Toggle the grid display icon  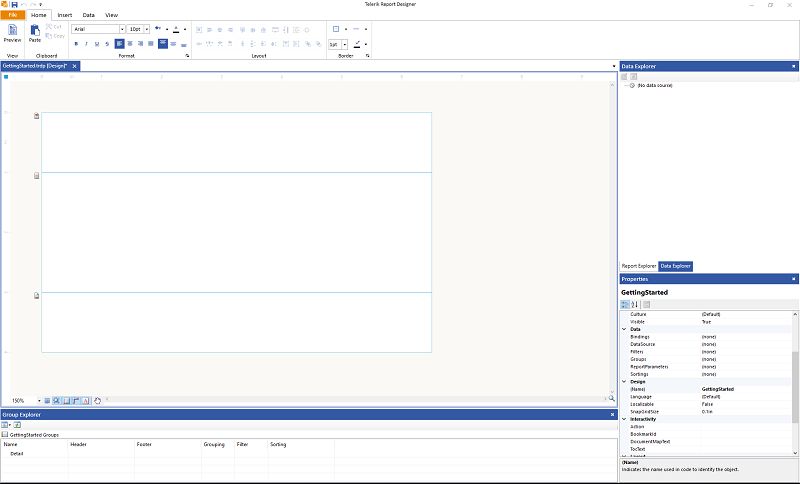point(47,401)
